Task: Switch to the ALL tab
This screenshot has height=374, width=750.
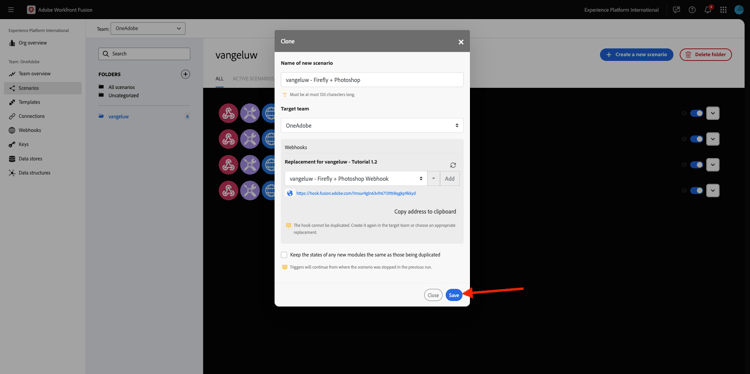Action: [220, 78]
